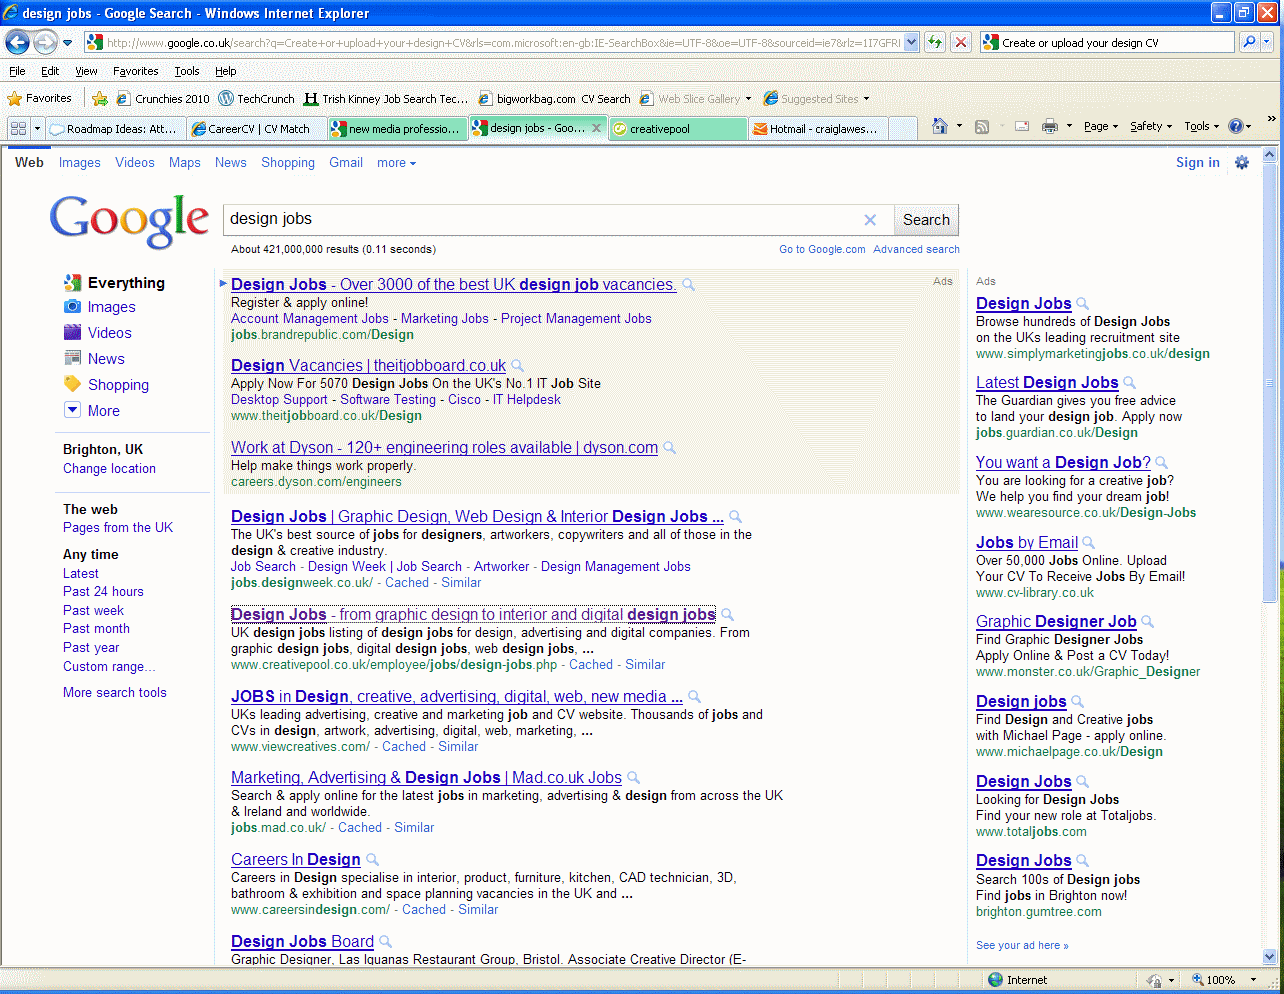The height and width of the screenshot is (994, 1284).
Task: Open the Favorites menu in the menu bar
Action: coord(136,71)
